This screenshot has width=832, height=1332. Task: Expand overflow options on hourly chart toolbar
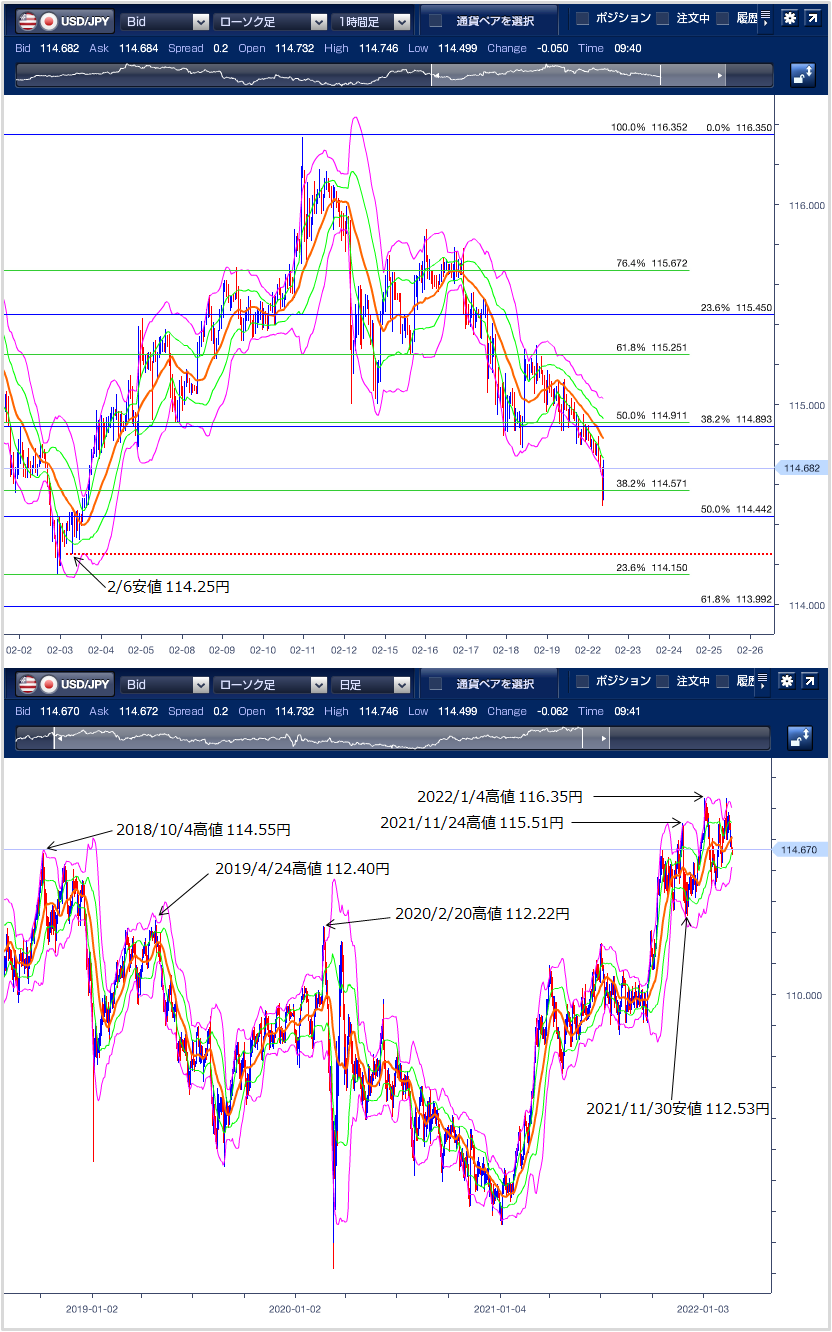(765, 19)
